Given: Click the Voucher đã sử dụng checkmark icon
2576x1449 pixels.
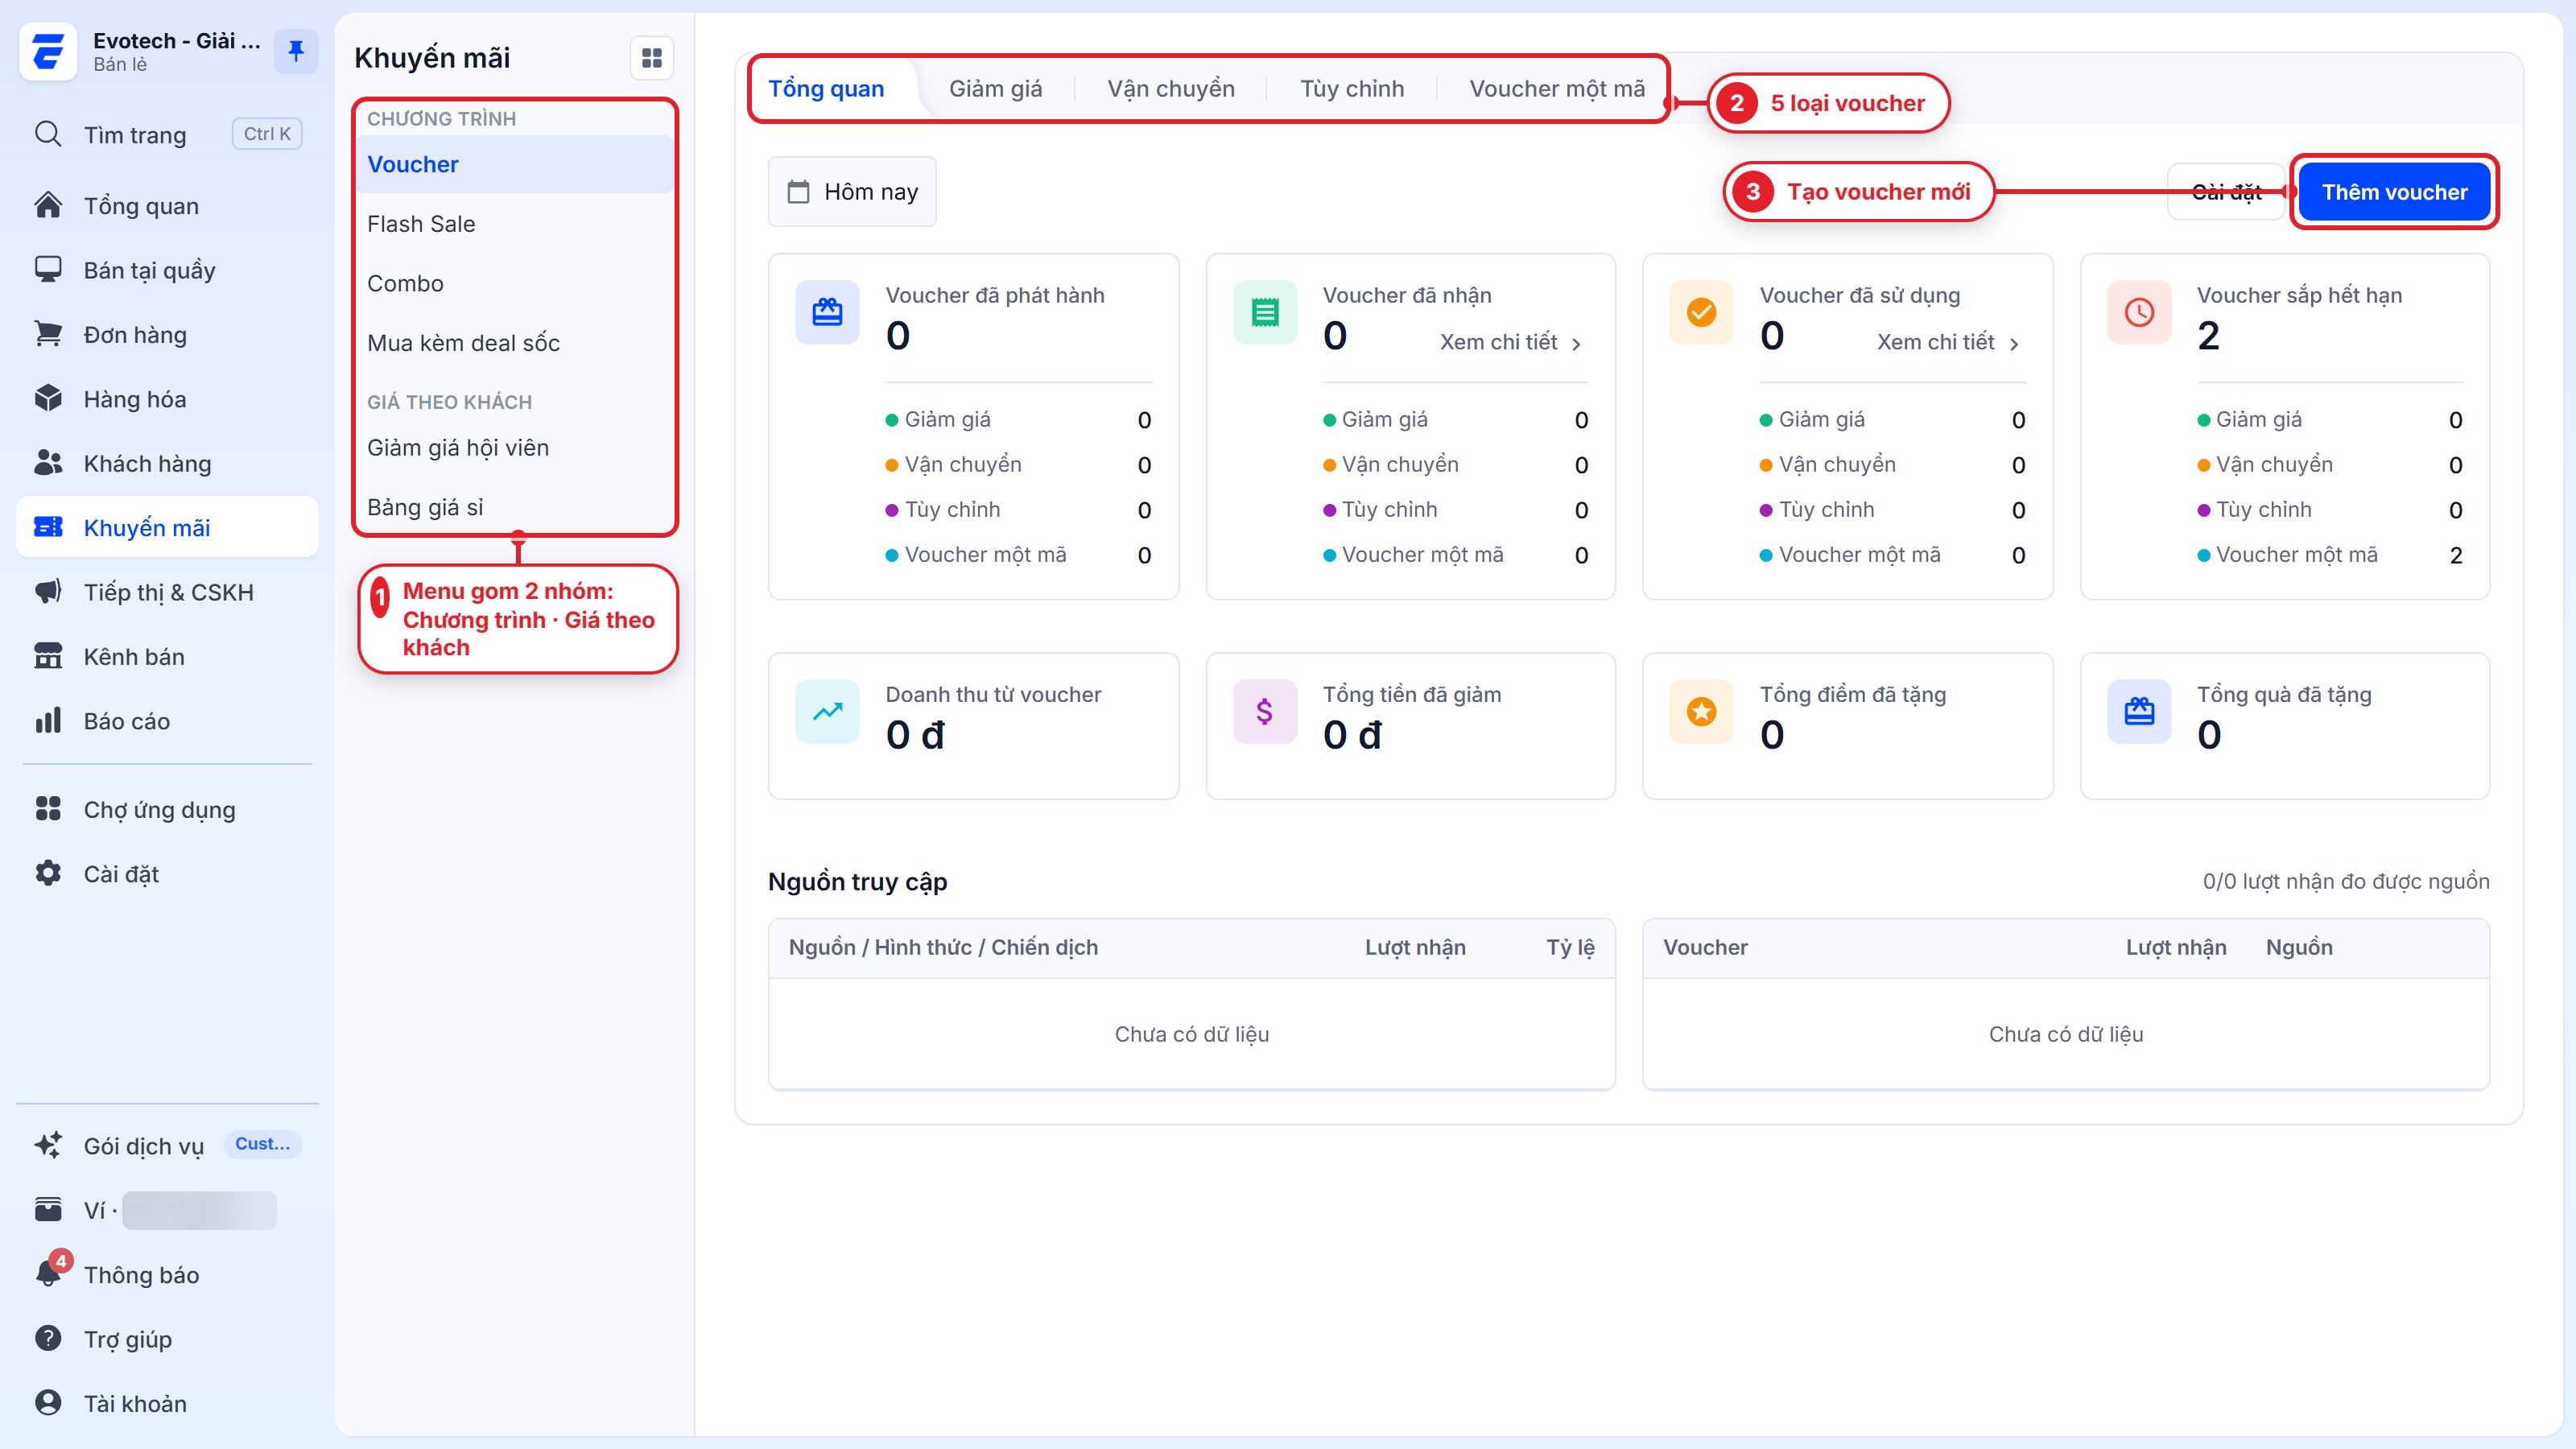Looking at the screenshot, I should coord(1702,312).
